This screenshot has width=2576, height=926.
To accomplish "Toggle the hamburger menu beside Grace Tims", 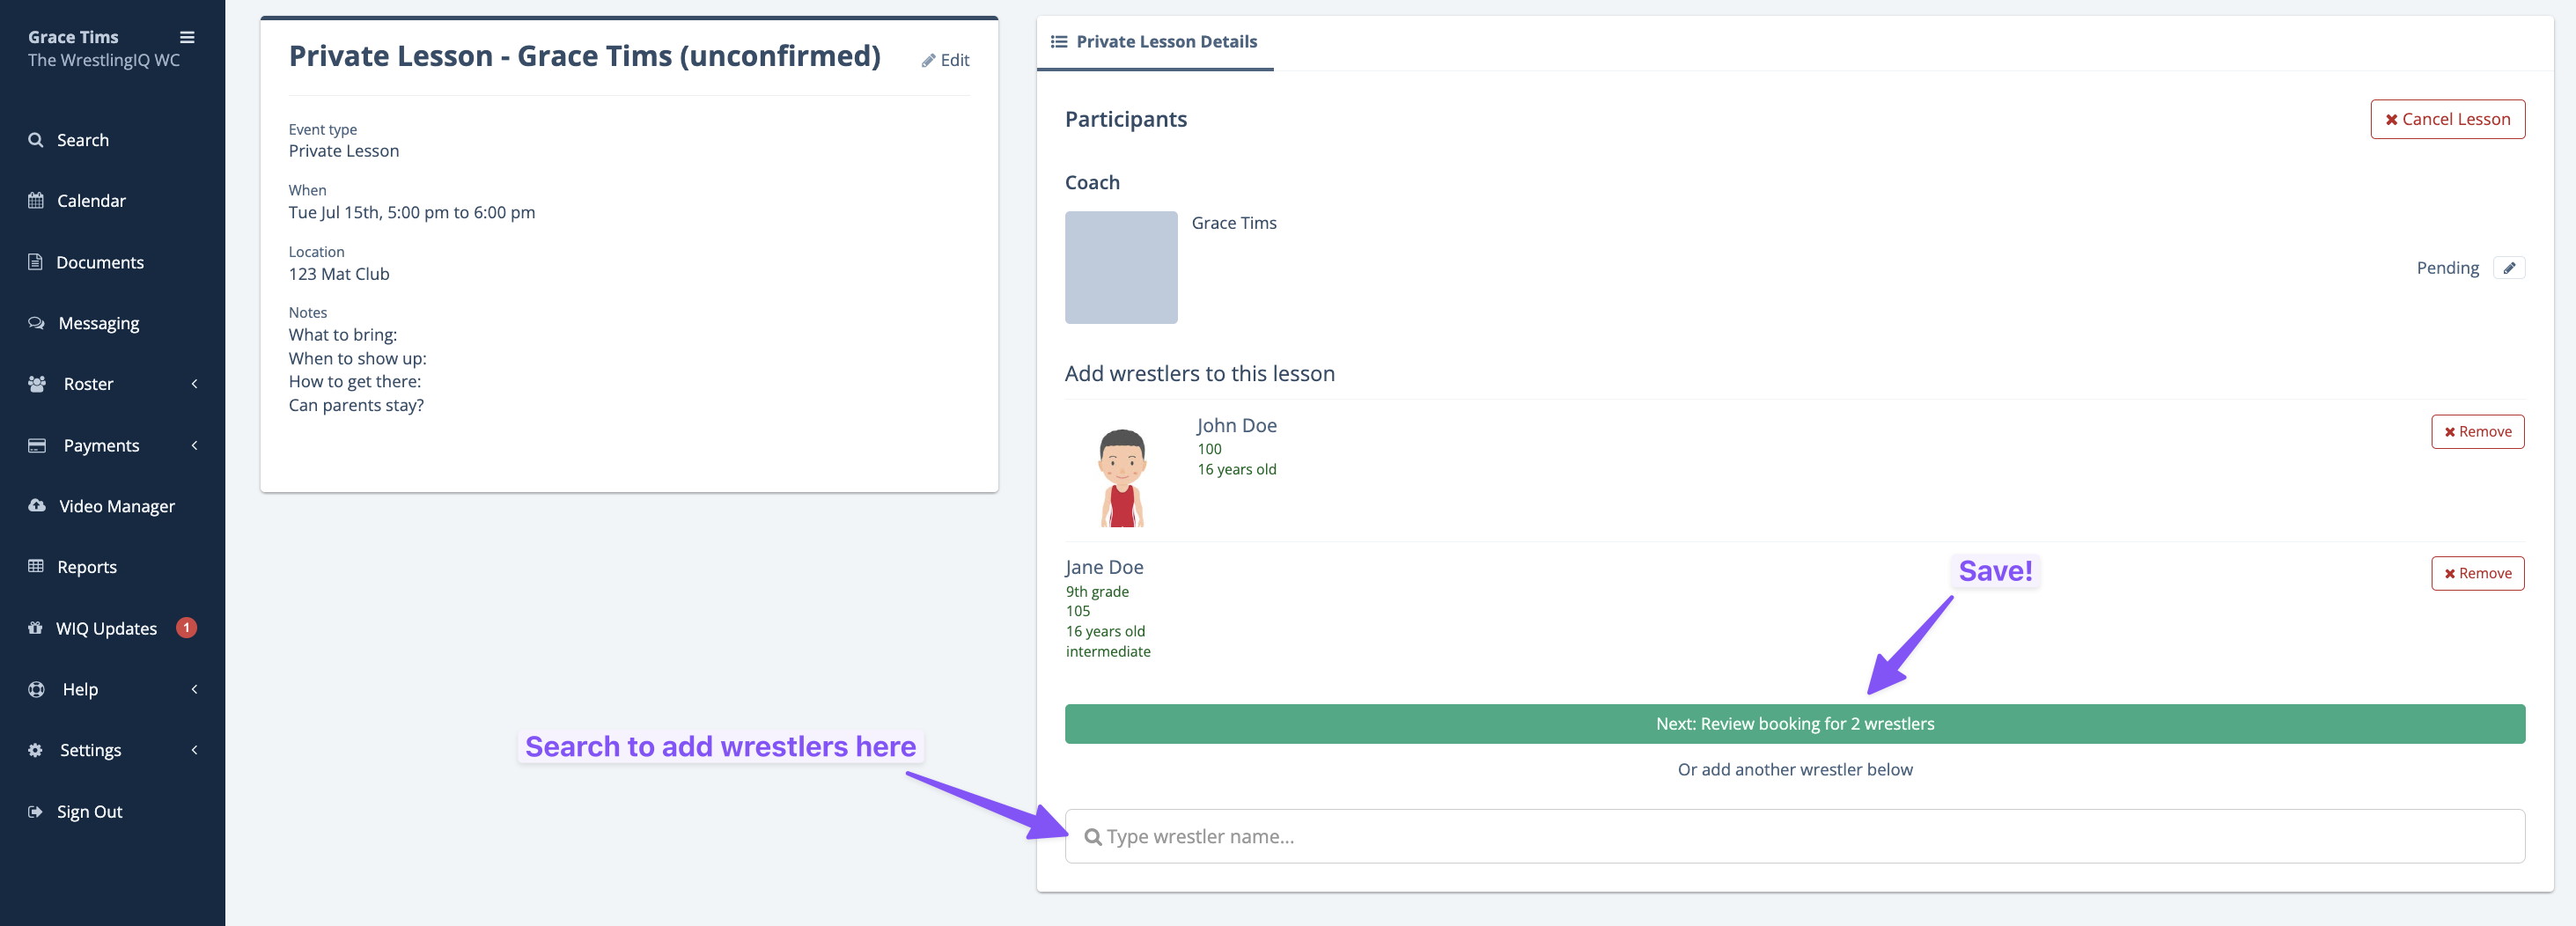I will 187,37.
